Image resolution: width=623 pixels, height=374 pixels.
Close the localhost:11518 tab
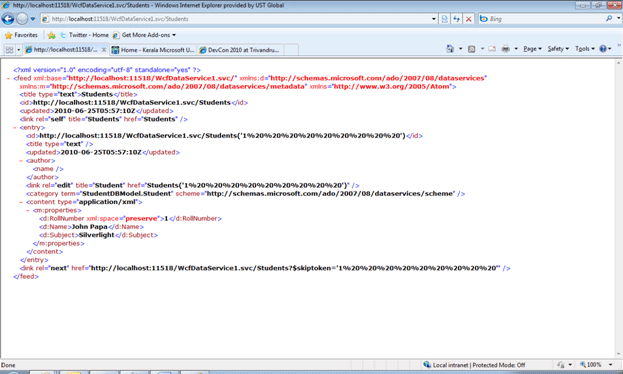point(104,50)
